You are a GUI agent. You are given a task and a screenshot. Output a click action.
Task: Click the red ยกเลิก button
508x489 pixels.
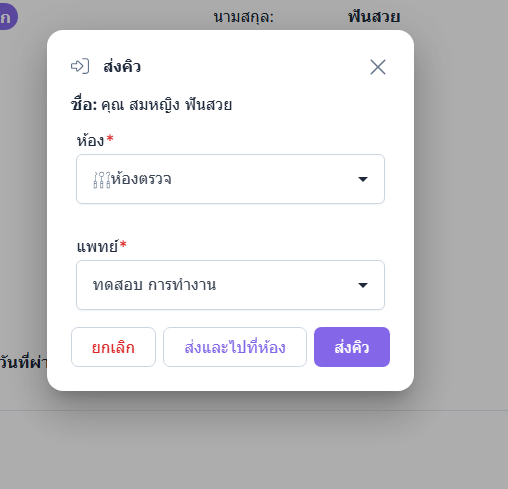coord(113,347)
